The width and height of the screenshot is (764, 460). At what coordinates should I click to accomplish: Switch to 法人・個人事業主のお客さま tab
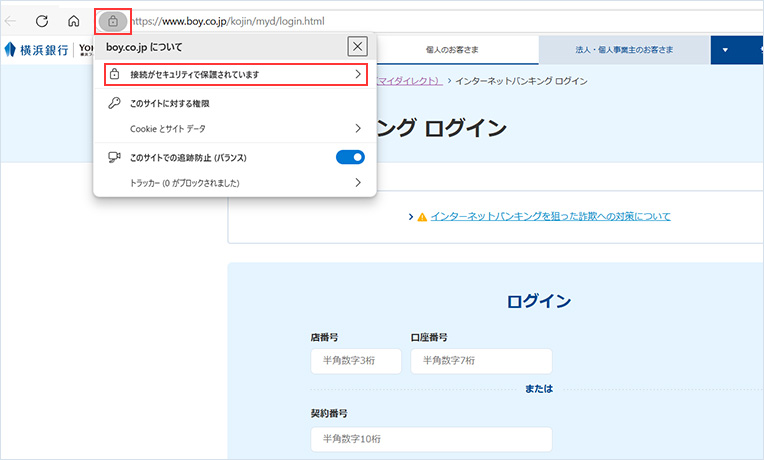point(624,48)
